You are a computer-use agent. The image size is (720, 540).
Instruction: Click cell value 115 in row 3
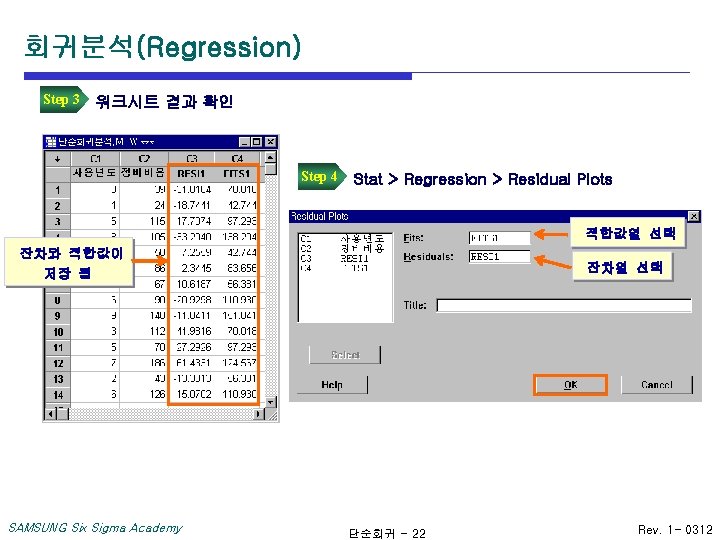click(x=144, y=221)
